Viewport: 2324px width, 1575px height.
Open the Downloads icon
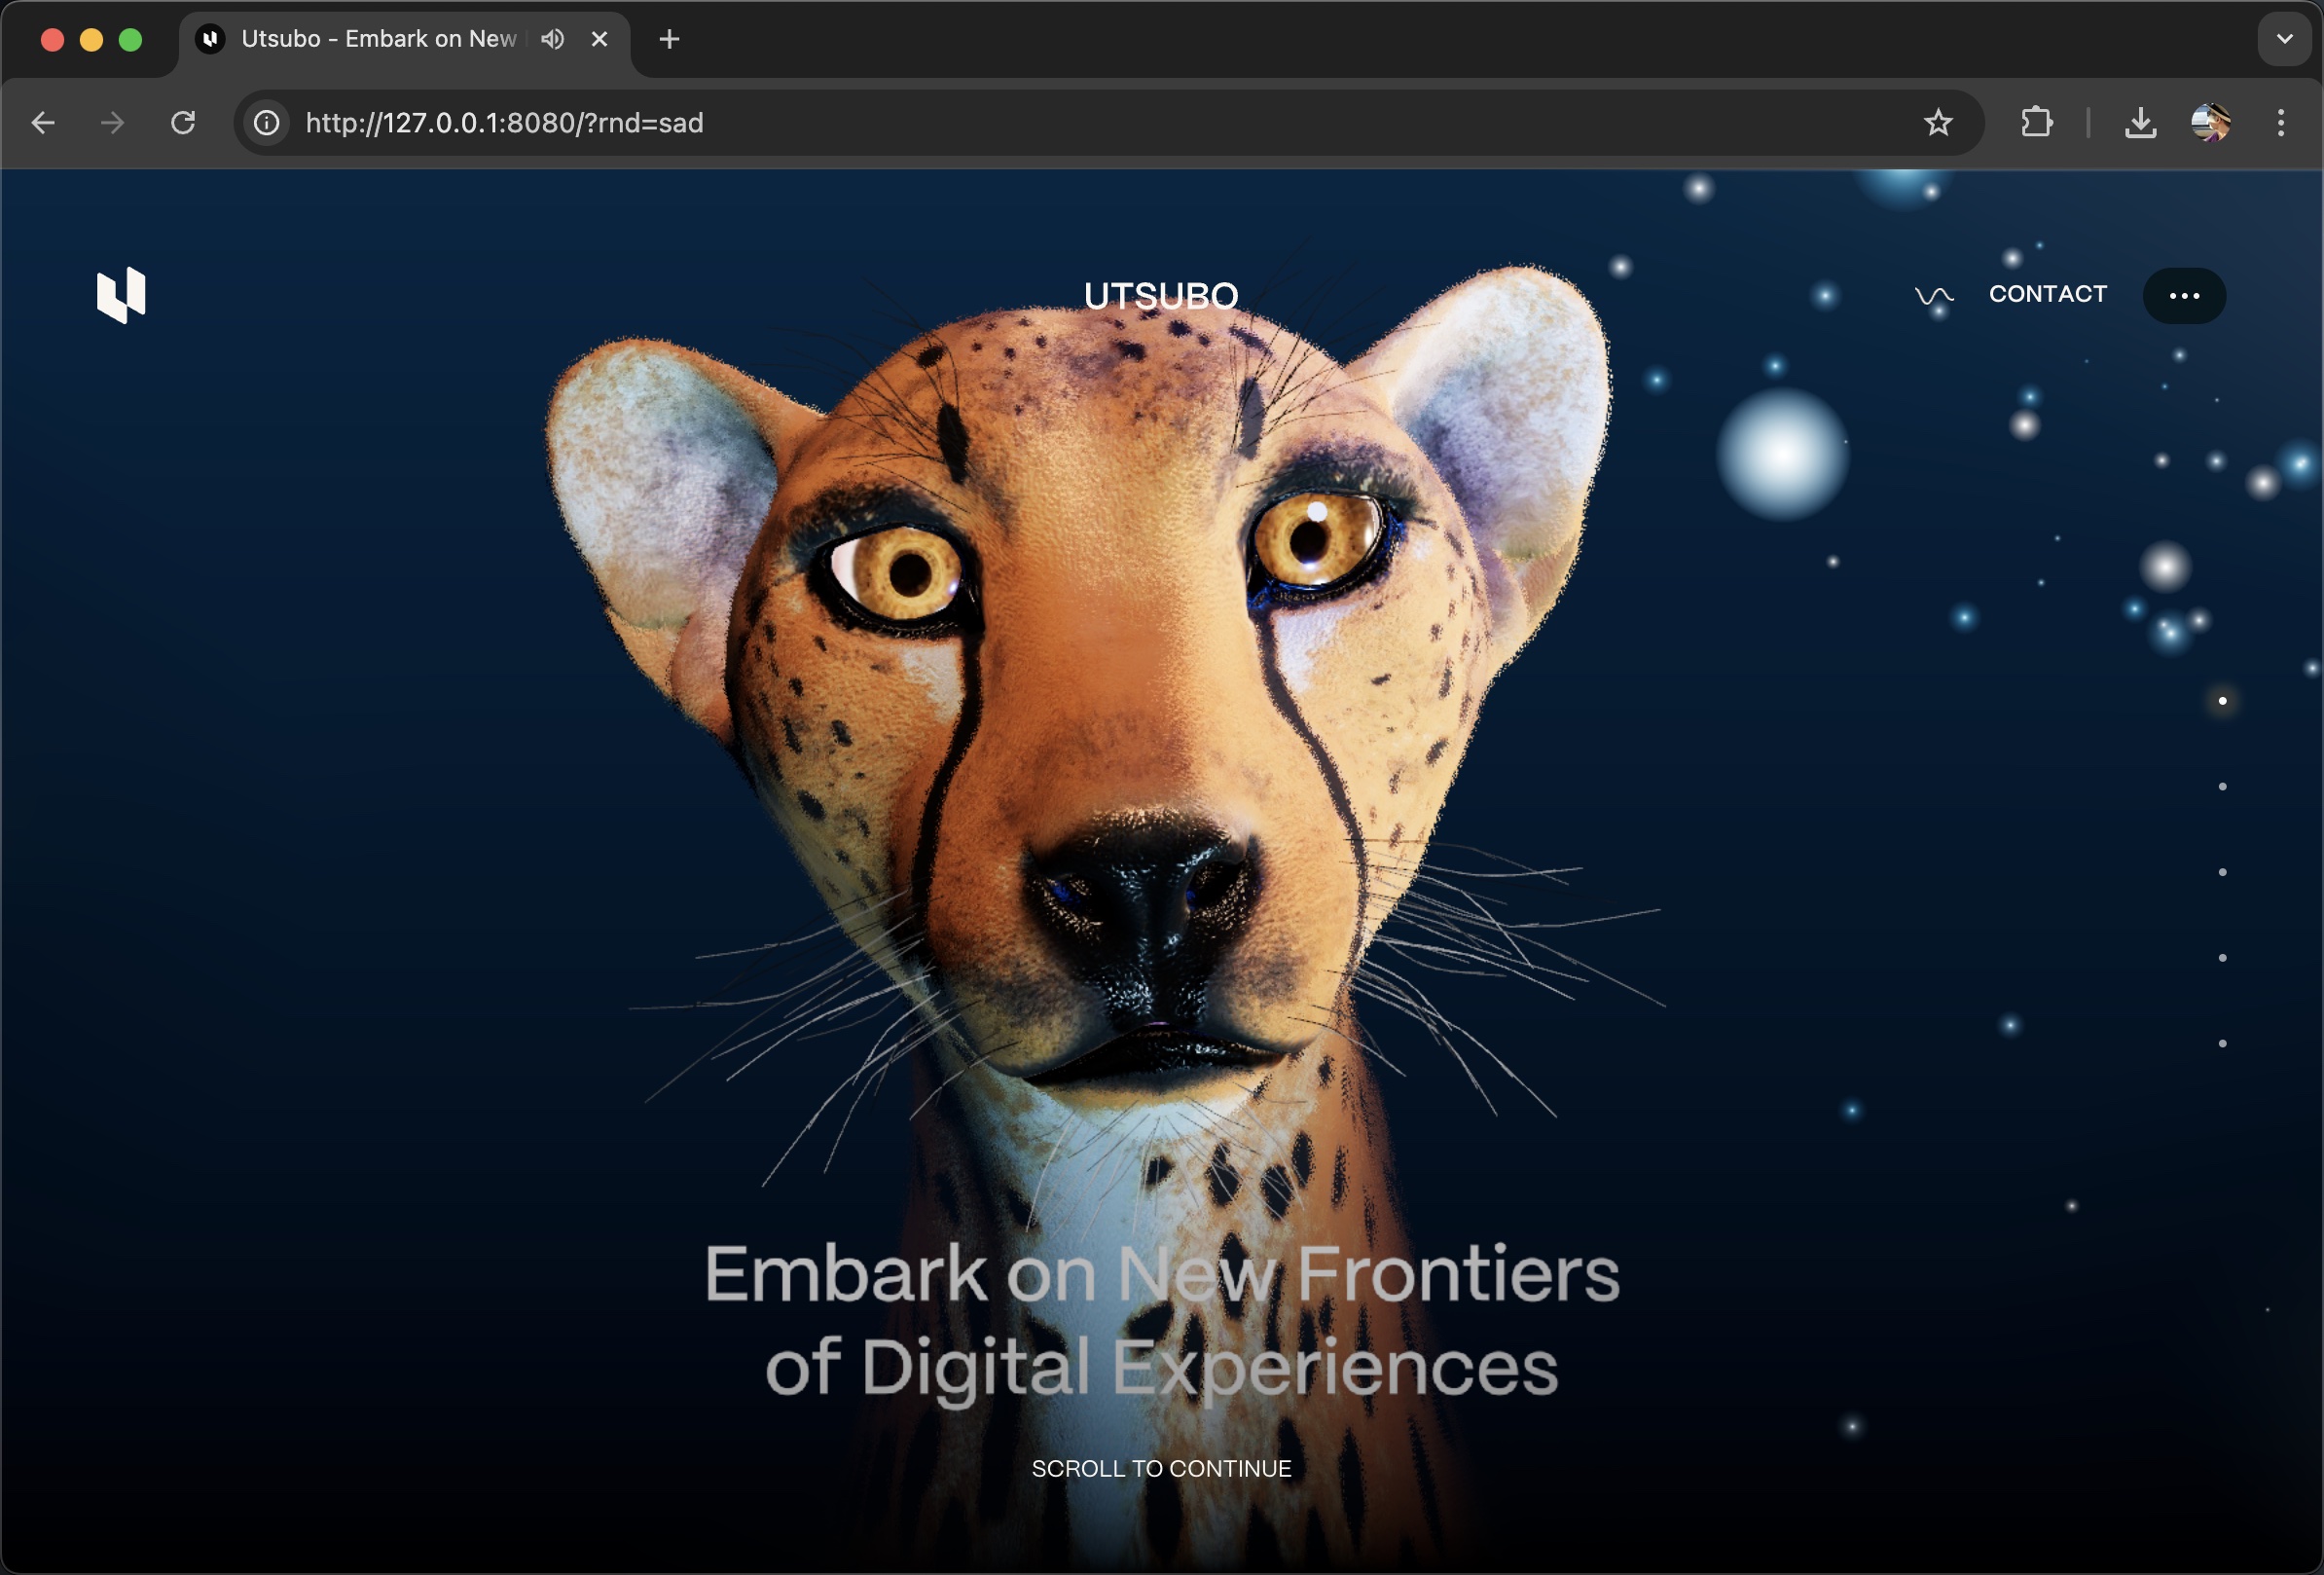click(x=2140, y=123)
